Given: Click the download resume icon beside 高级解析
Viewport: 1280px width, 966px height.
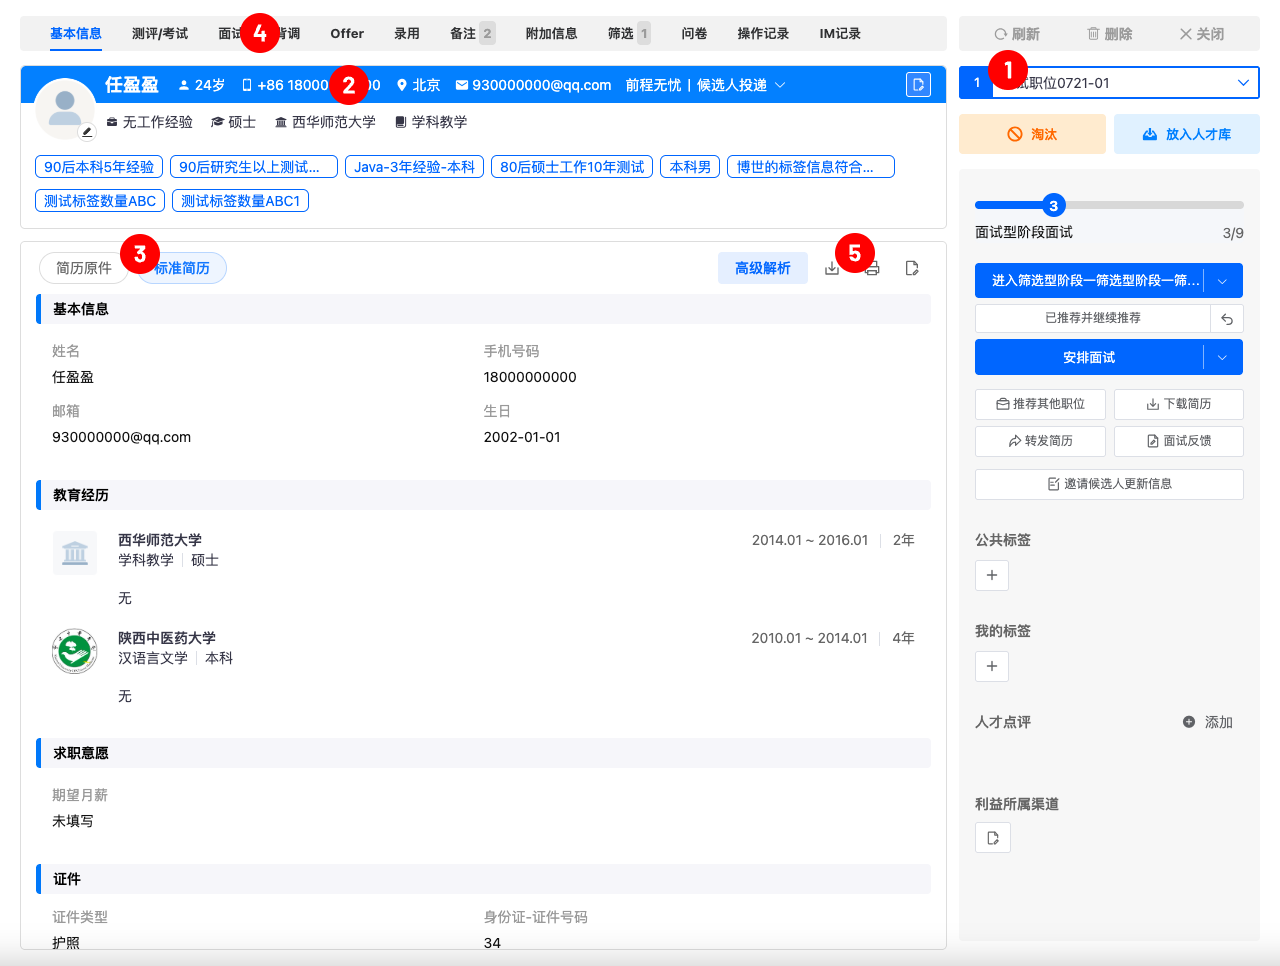Looking at the screenshot, I should pyautogui.click(x=831, y=268).
